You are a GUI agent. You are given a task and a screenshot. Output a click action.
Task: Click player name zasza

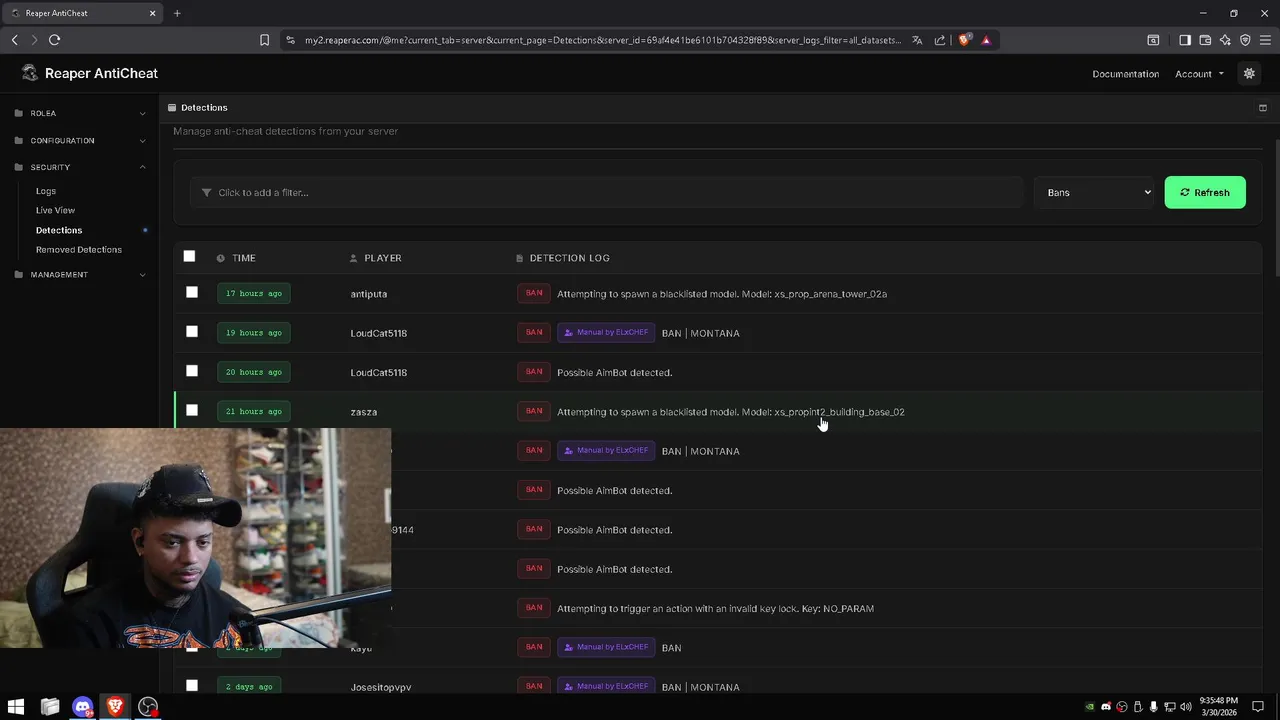[x=364, y=412]
